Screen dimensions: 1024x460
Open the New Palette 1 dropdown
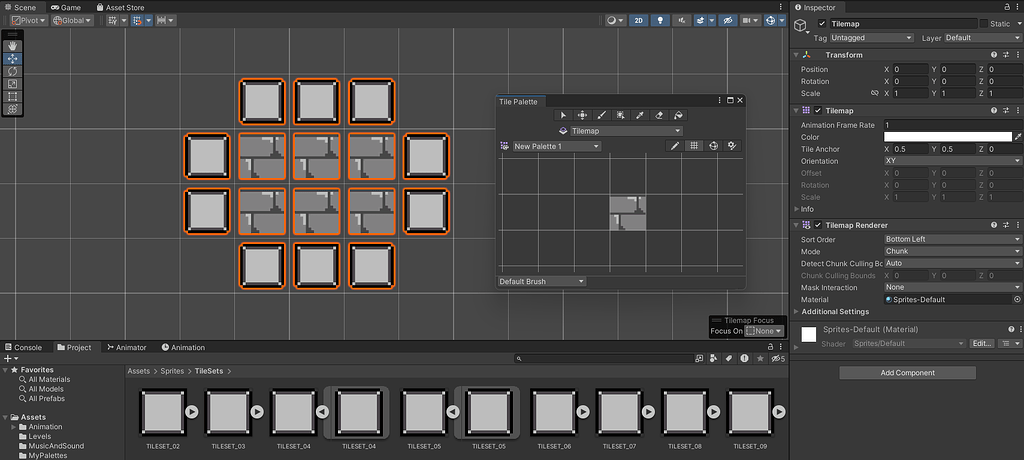(556, 146)
